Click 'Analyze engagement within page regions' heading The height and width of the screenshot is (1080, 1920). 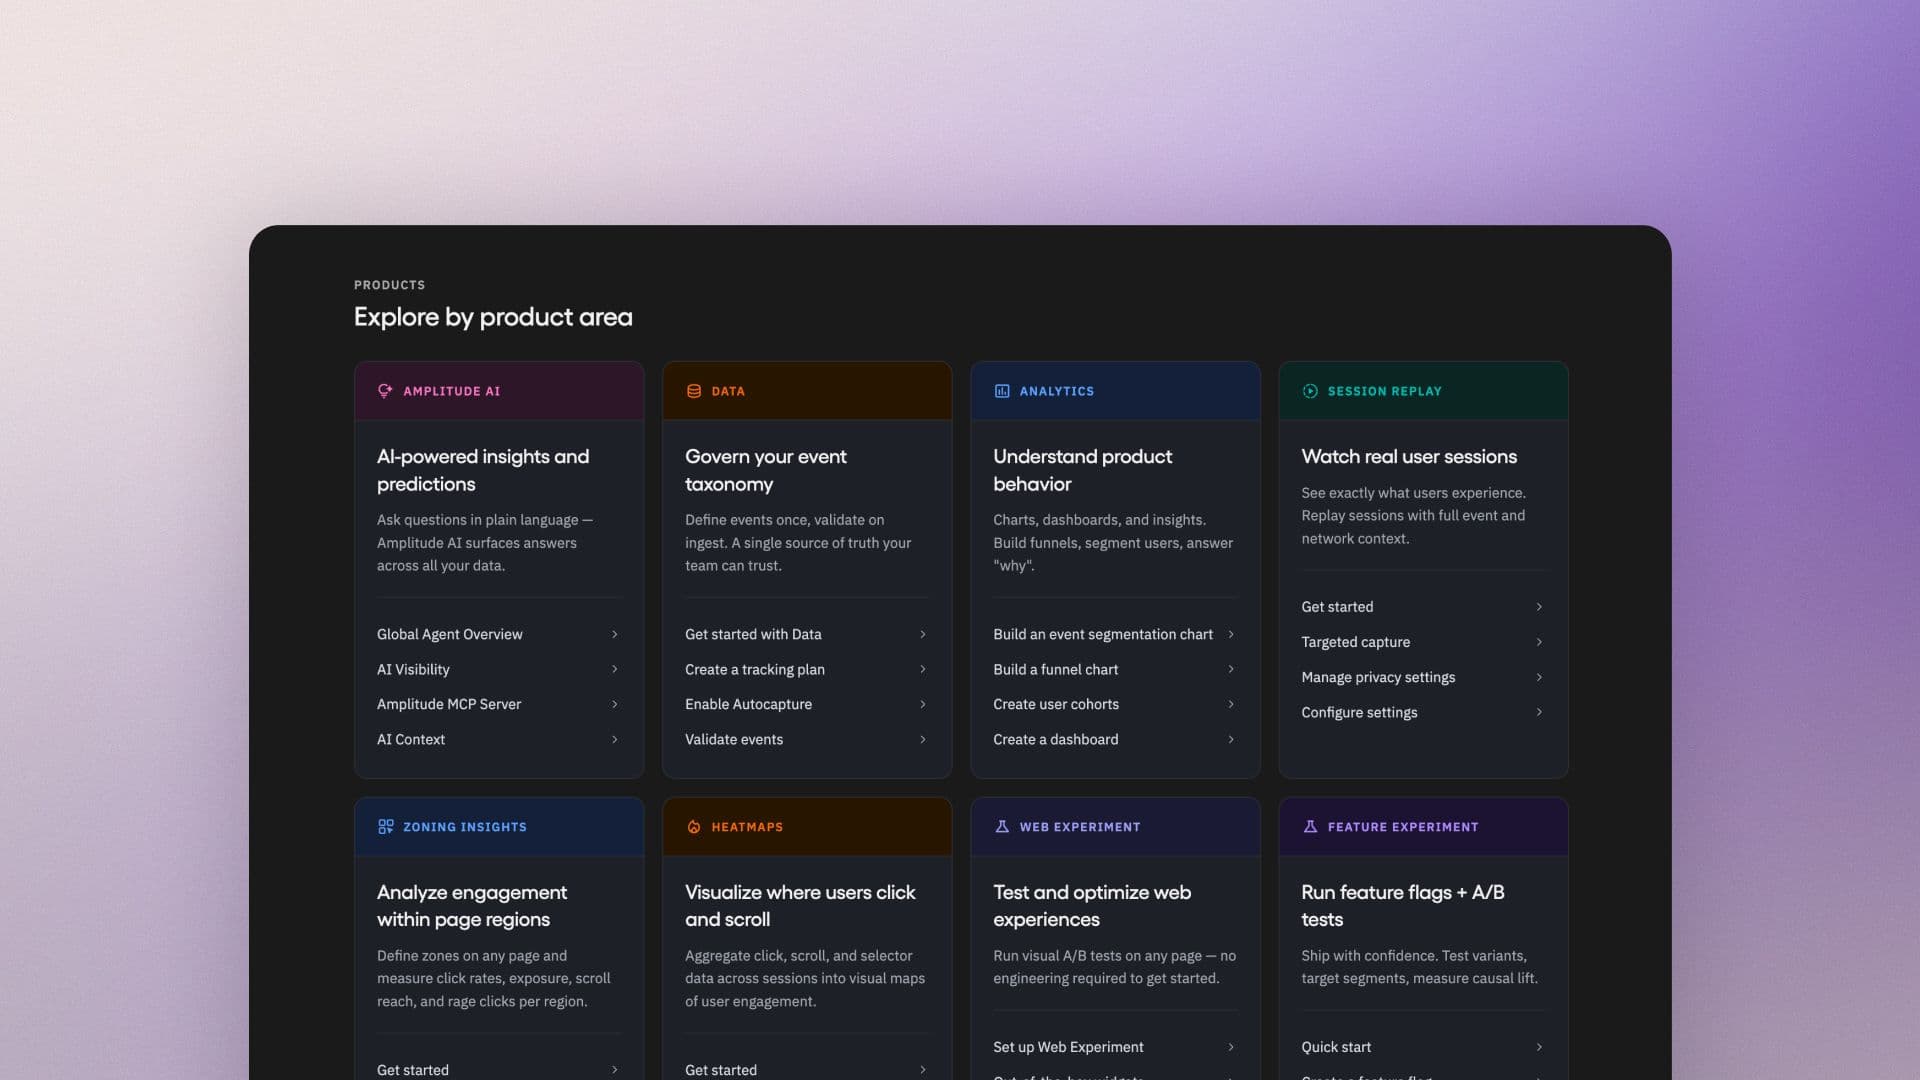472,906
